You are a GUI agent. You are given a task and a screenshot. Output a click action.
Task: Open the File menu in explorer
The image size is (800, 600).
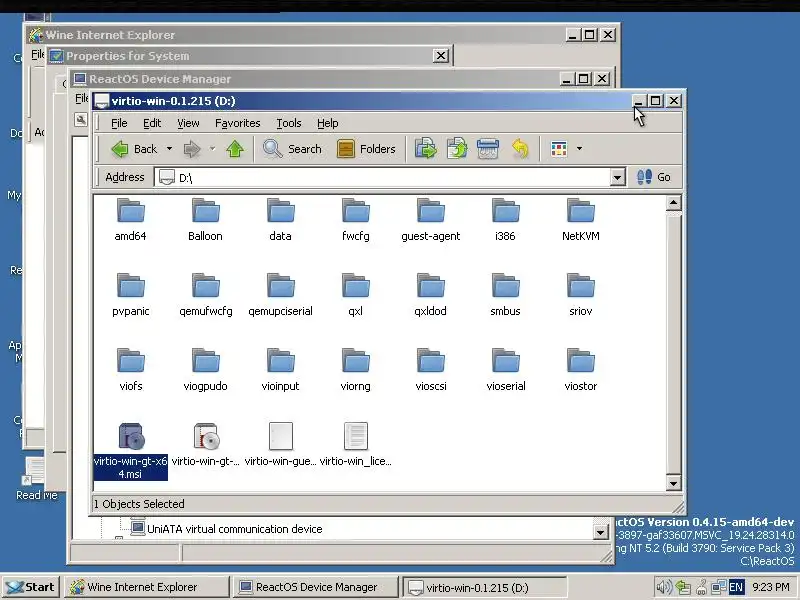click(x=119, y=123)
